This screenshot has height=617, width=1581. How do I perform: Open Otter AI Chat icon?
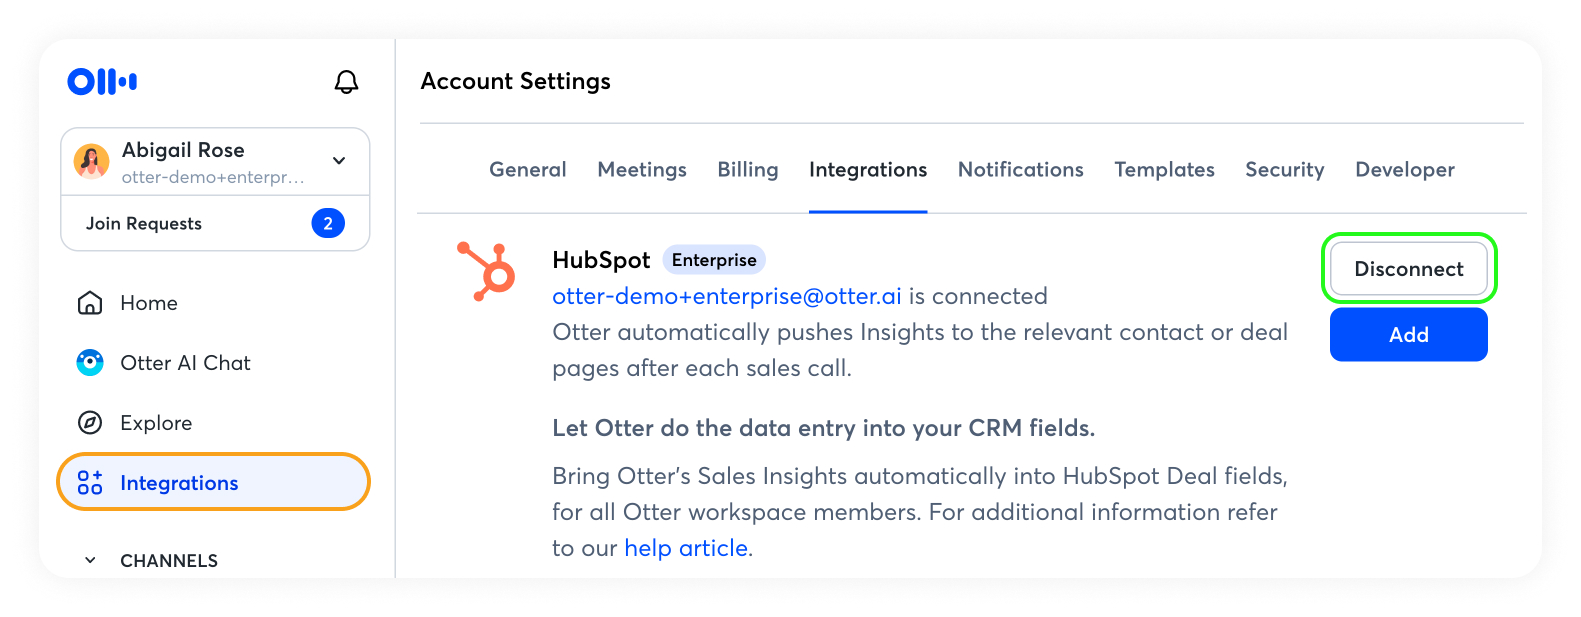[x=90, y=363]
